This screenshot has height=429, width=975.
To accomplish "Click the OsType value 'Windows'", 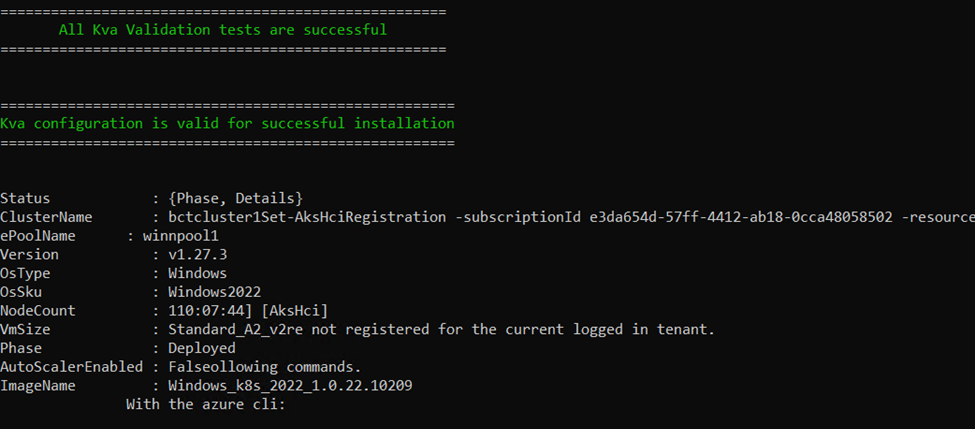I will (x=198, y=274).
